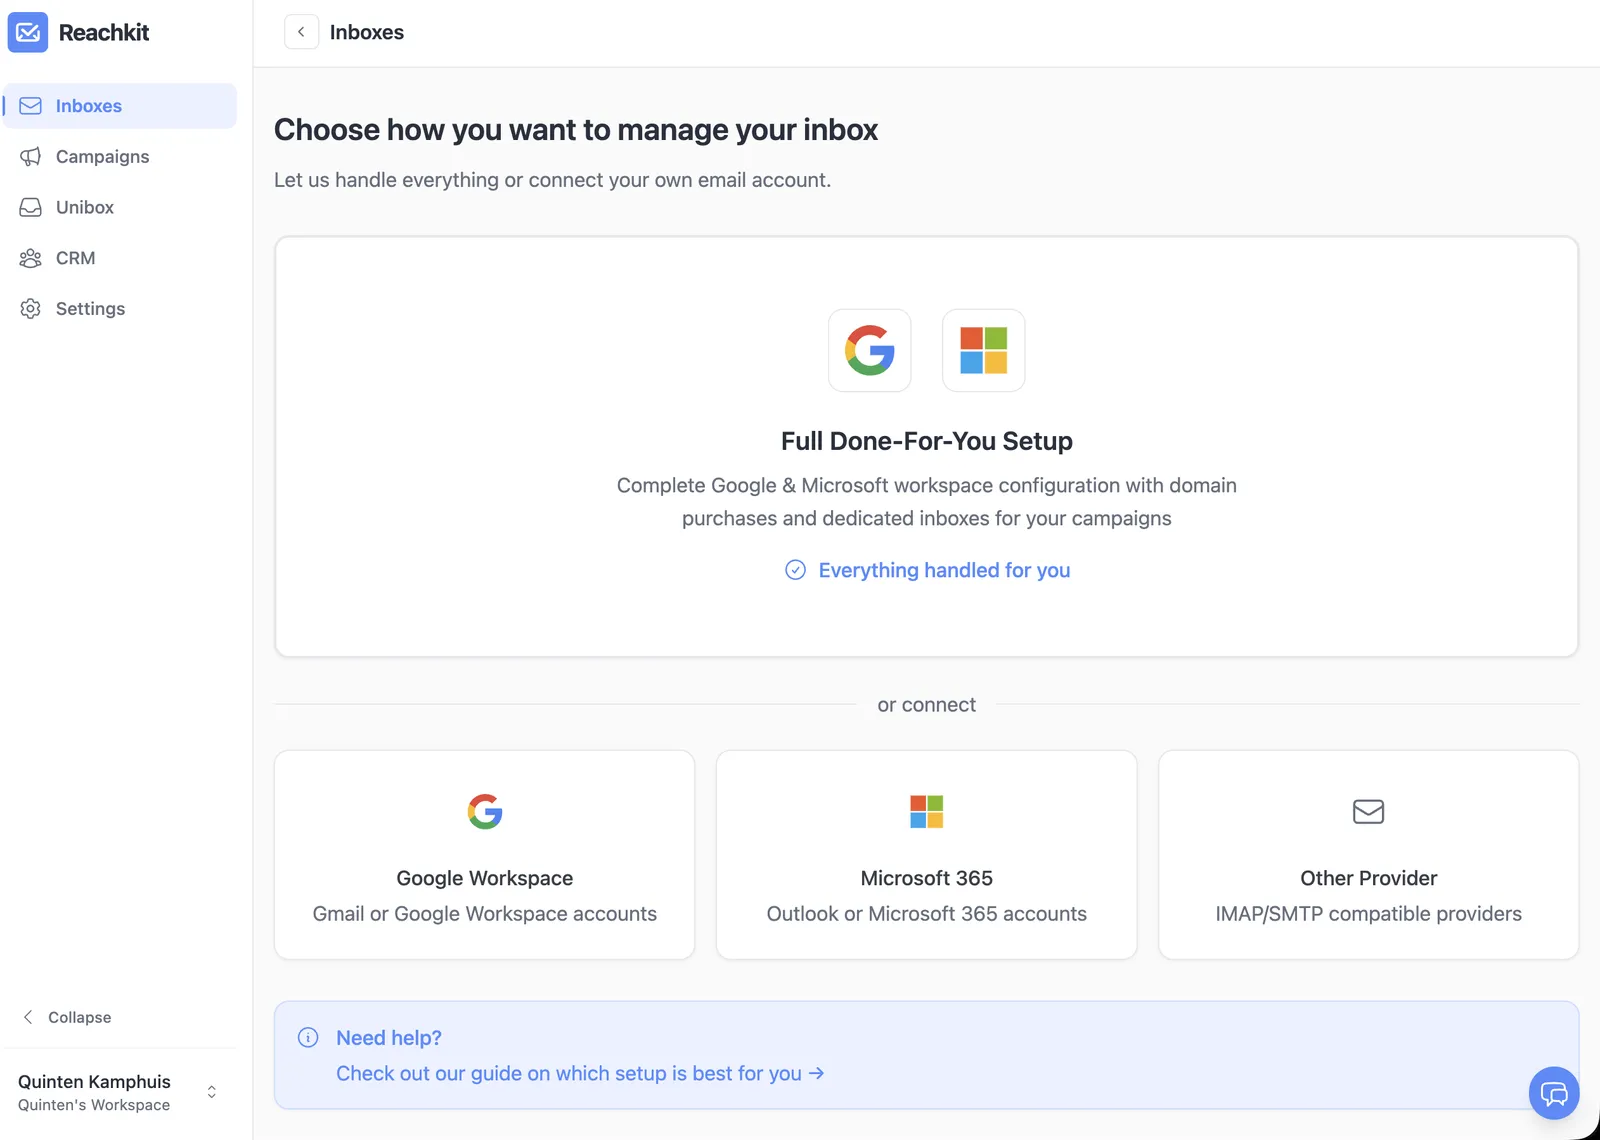This screenshot has height=1140, width=1600.
Task: Click the gear icon beside Settings
Action: [x=31, y=309]
